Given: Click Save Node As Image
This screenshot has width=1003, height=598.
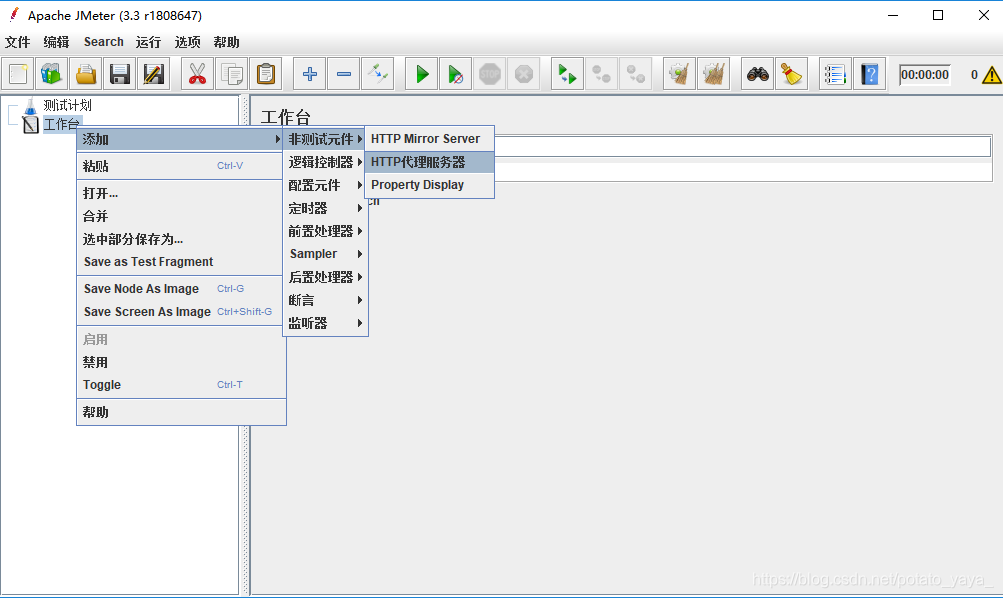Looking at the screenshot, I should (180, 288).
